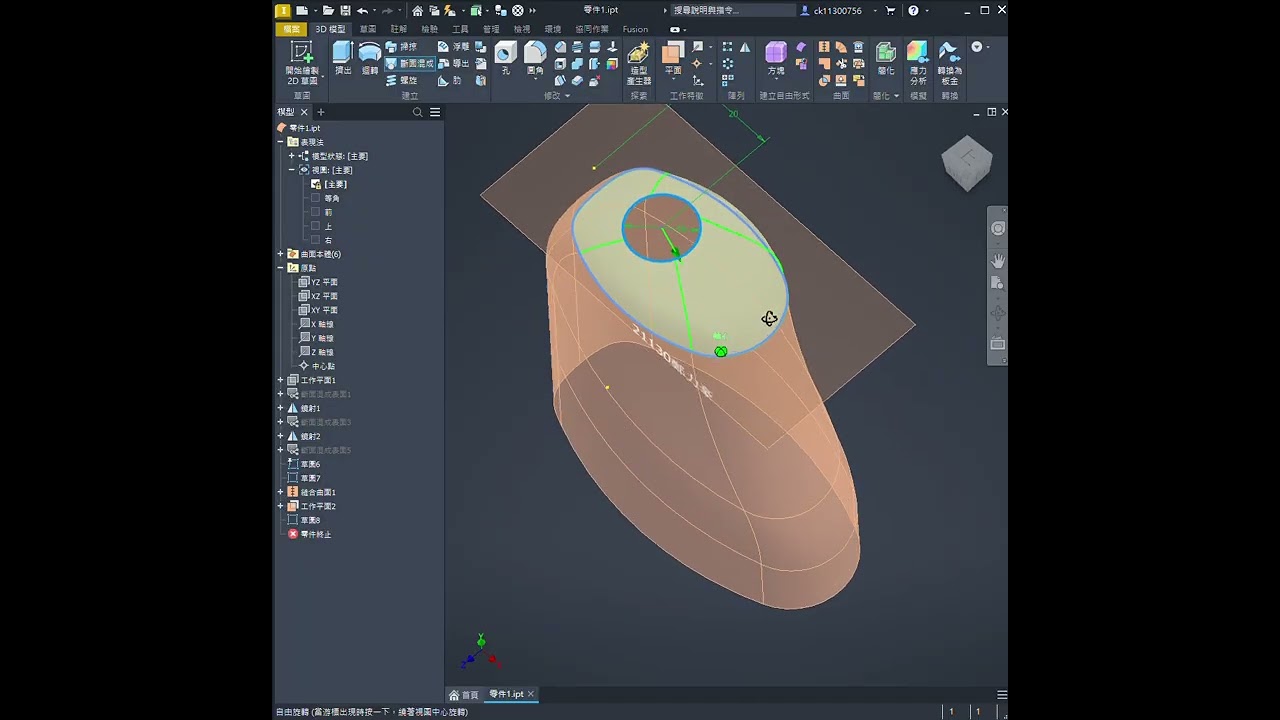The width and height of the screenshot is (1280, 720).
Task: Create a freeform Box (方塊)
Action: coord(775,58)
